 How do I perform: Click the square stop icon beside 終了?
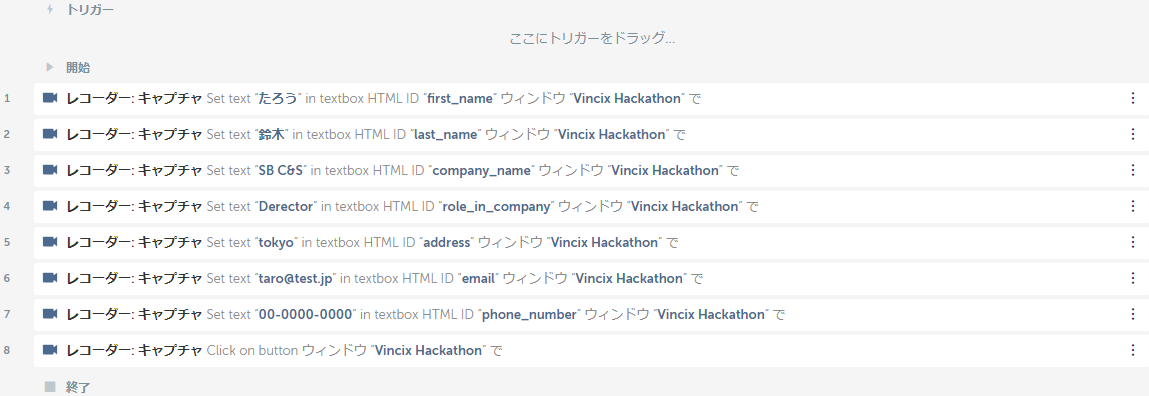pos(50,386)
